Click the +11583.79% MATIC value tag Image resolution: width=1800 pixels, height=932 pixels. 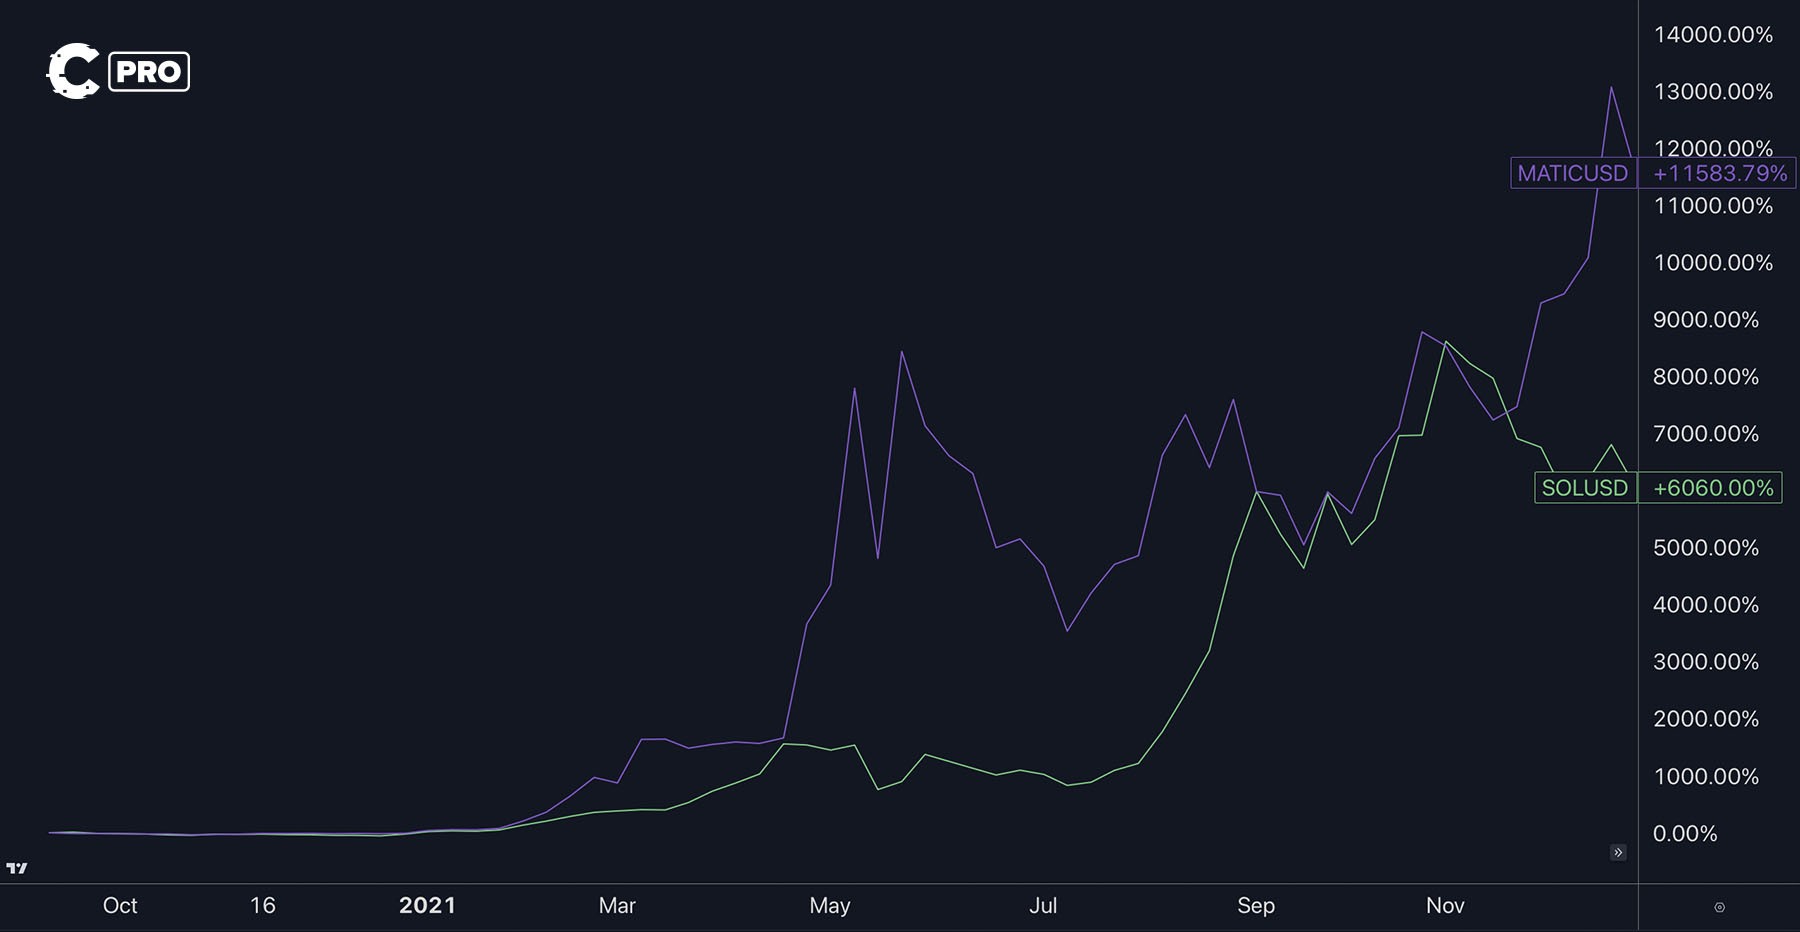point(1719,173)
